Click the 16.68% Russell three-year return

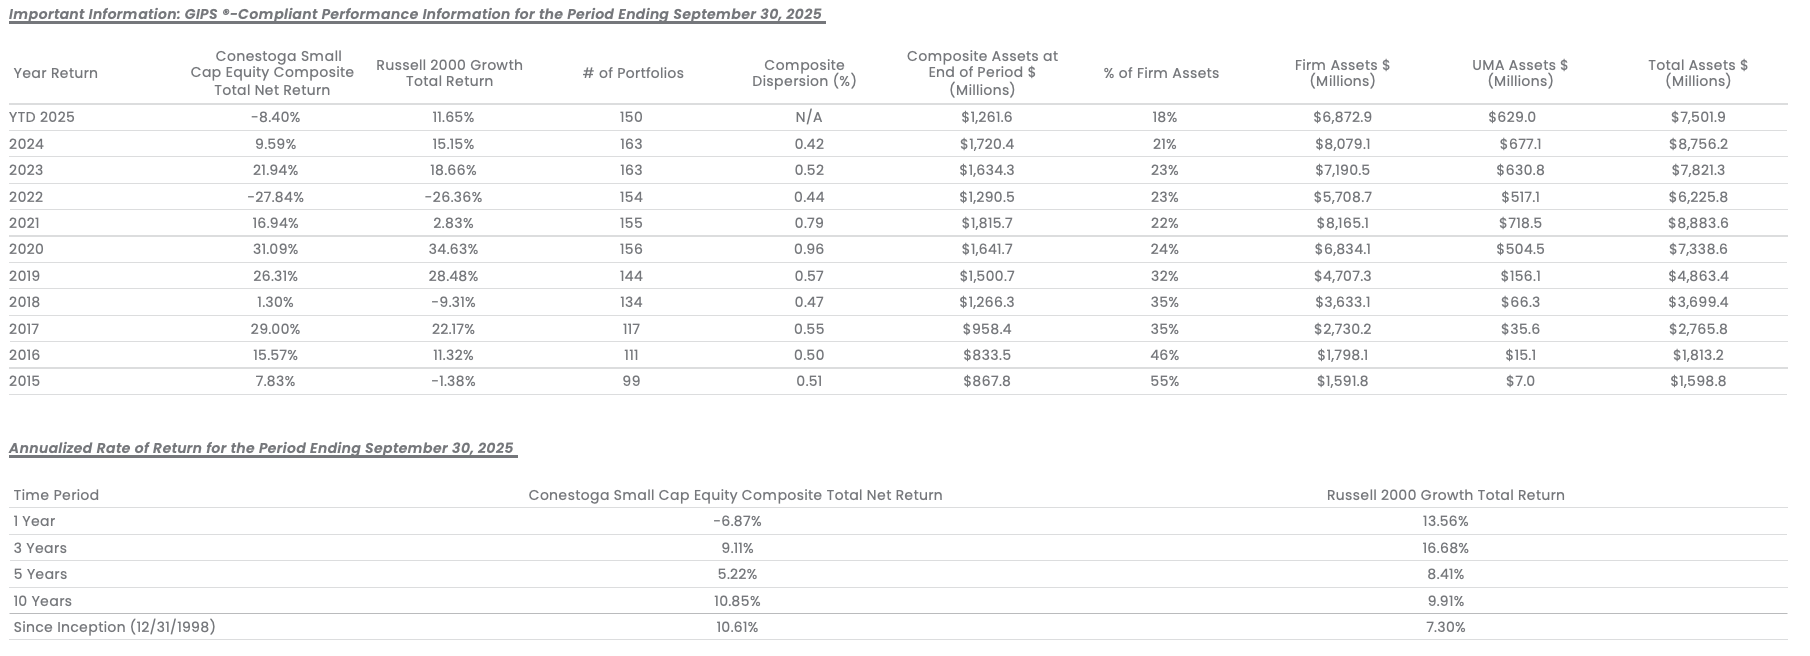click(x=1445, y=548)
